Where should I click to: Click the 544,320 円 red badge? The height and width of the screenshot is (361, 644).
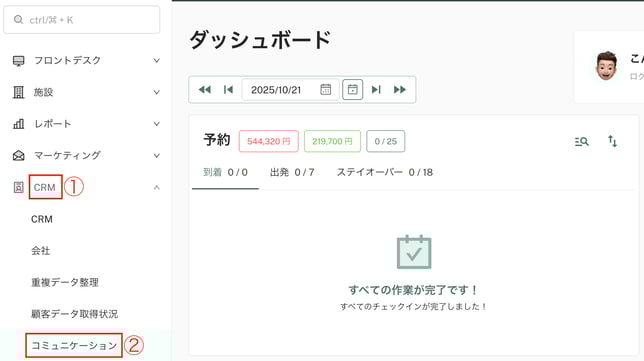[269, 141]
